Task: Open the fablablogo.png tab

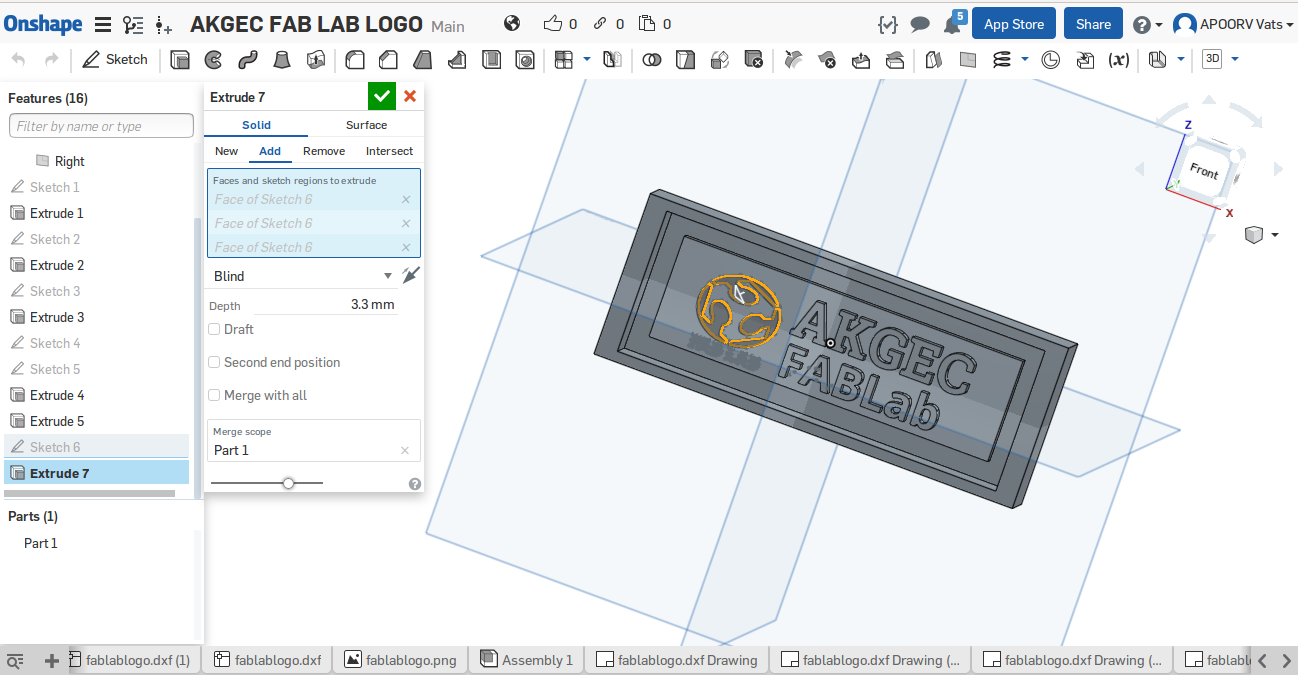Action: pos(400,660)
